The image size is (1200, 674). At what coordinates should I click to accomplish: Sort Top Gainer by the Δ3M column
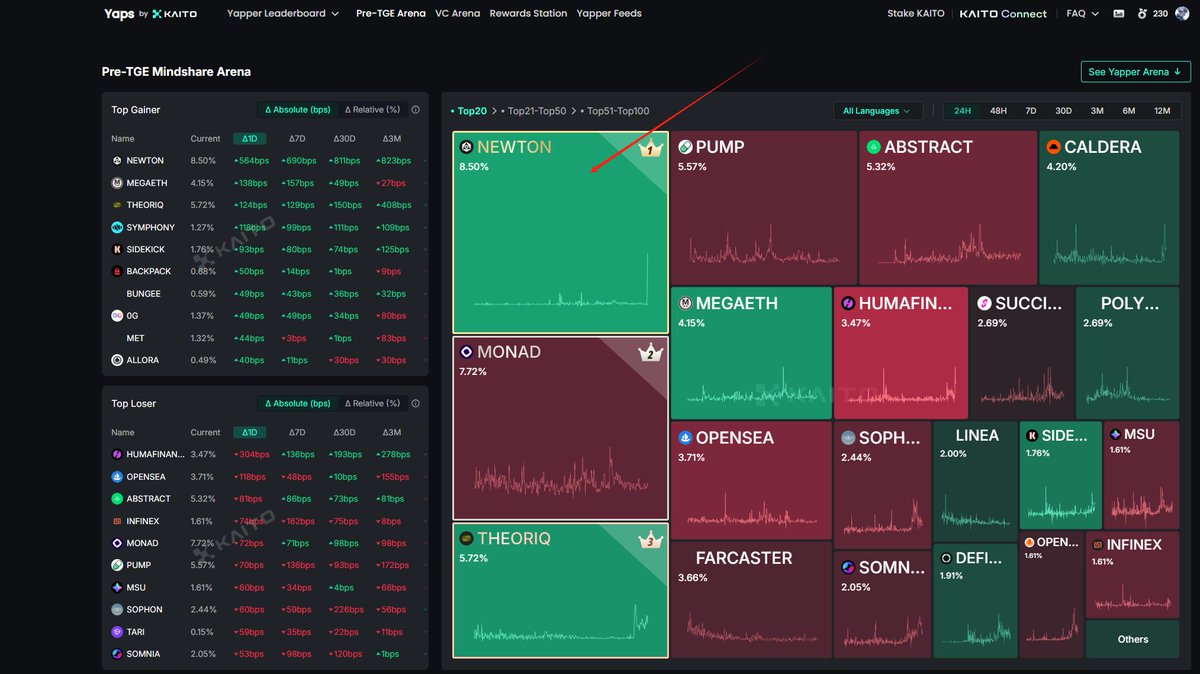pyautogui.click(x=392, y=139)
